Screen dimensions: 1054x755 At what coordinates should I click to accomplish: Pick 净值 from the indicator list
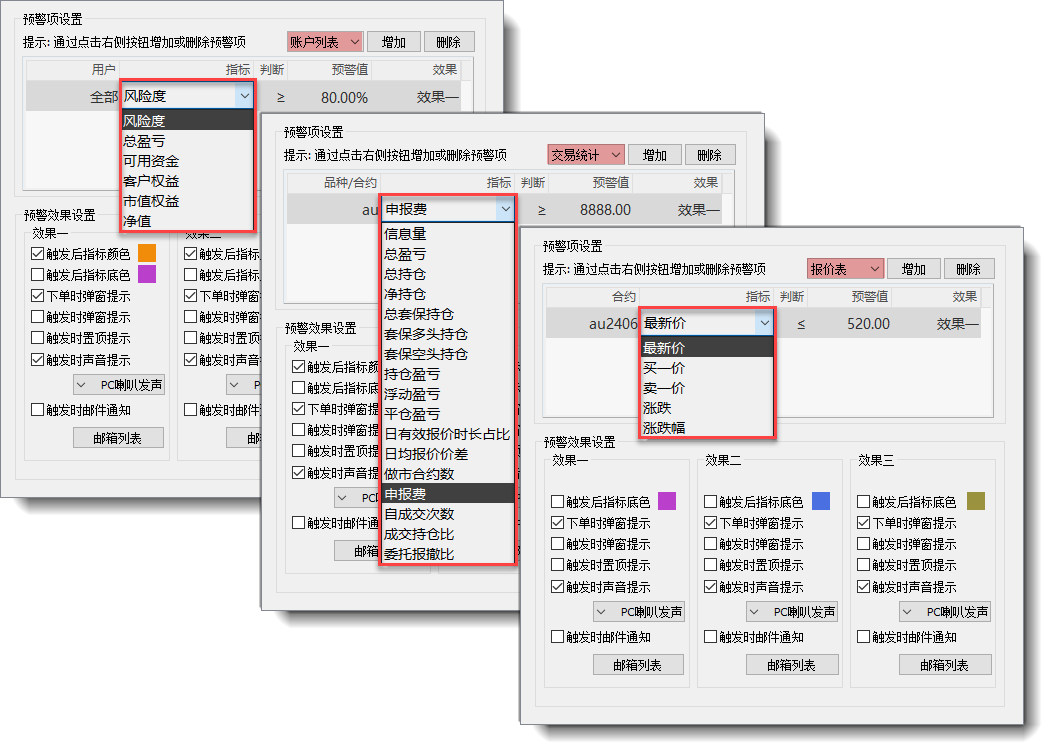click(x=187, y=221)
